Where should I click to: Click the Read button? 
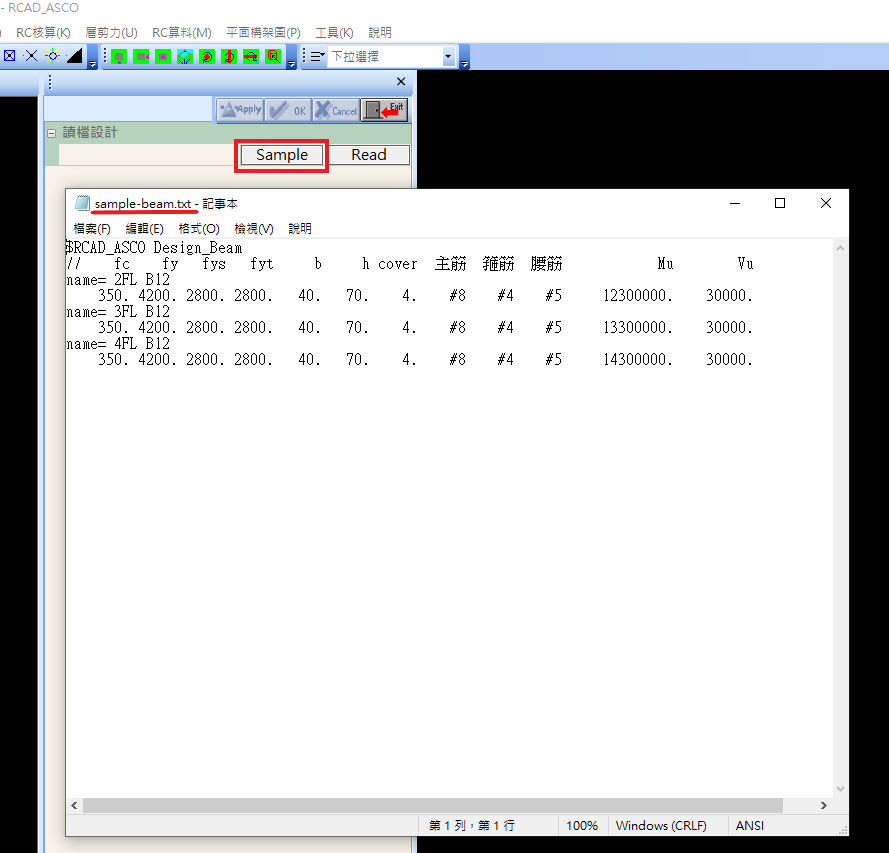tap(369, 155)
